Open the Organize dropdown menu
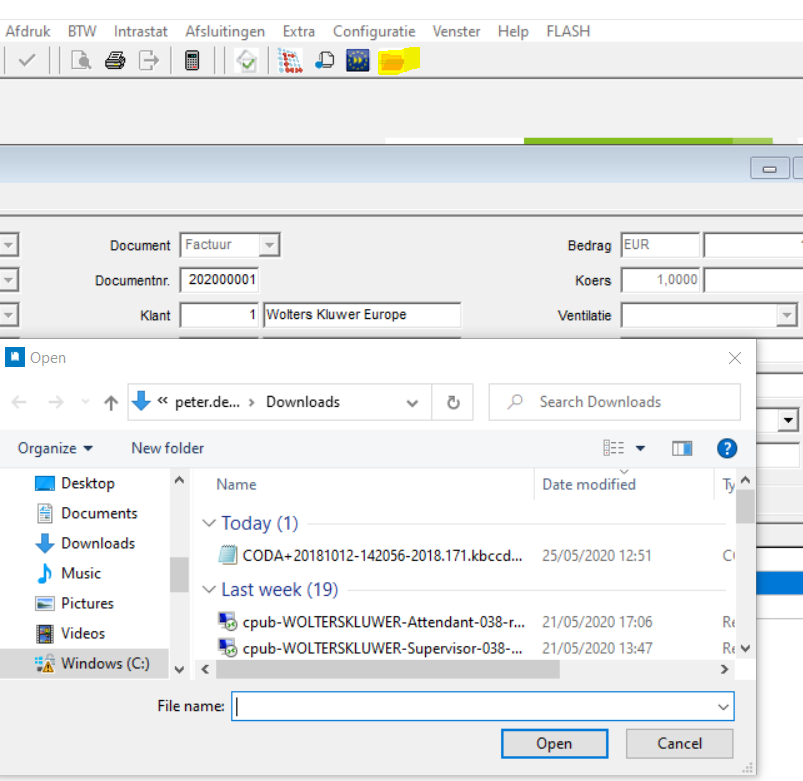 [55, 448]
